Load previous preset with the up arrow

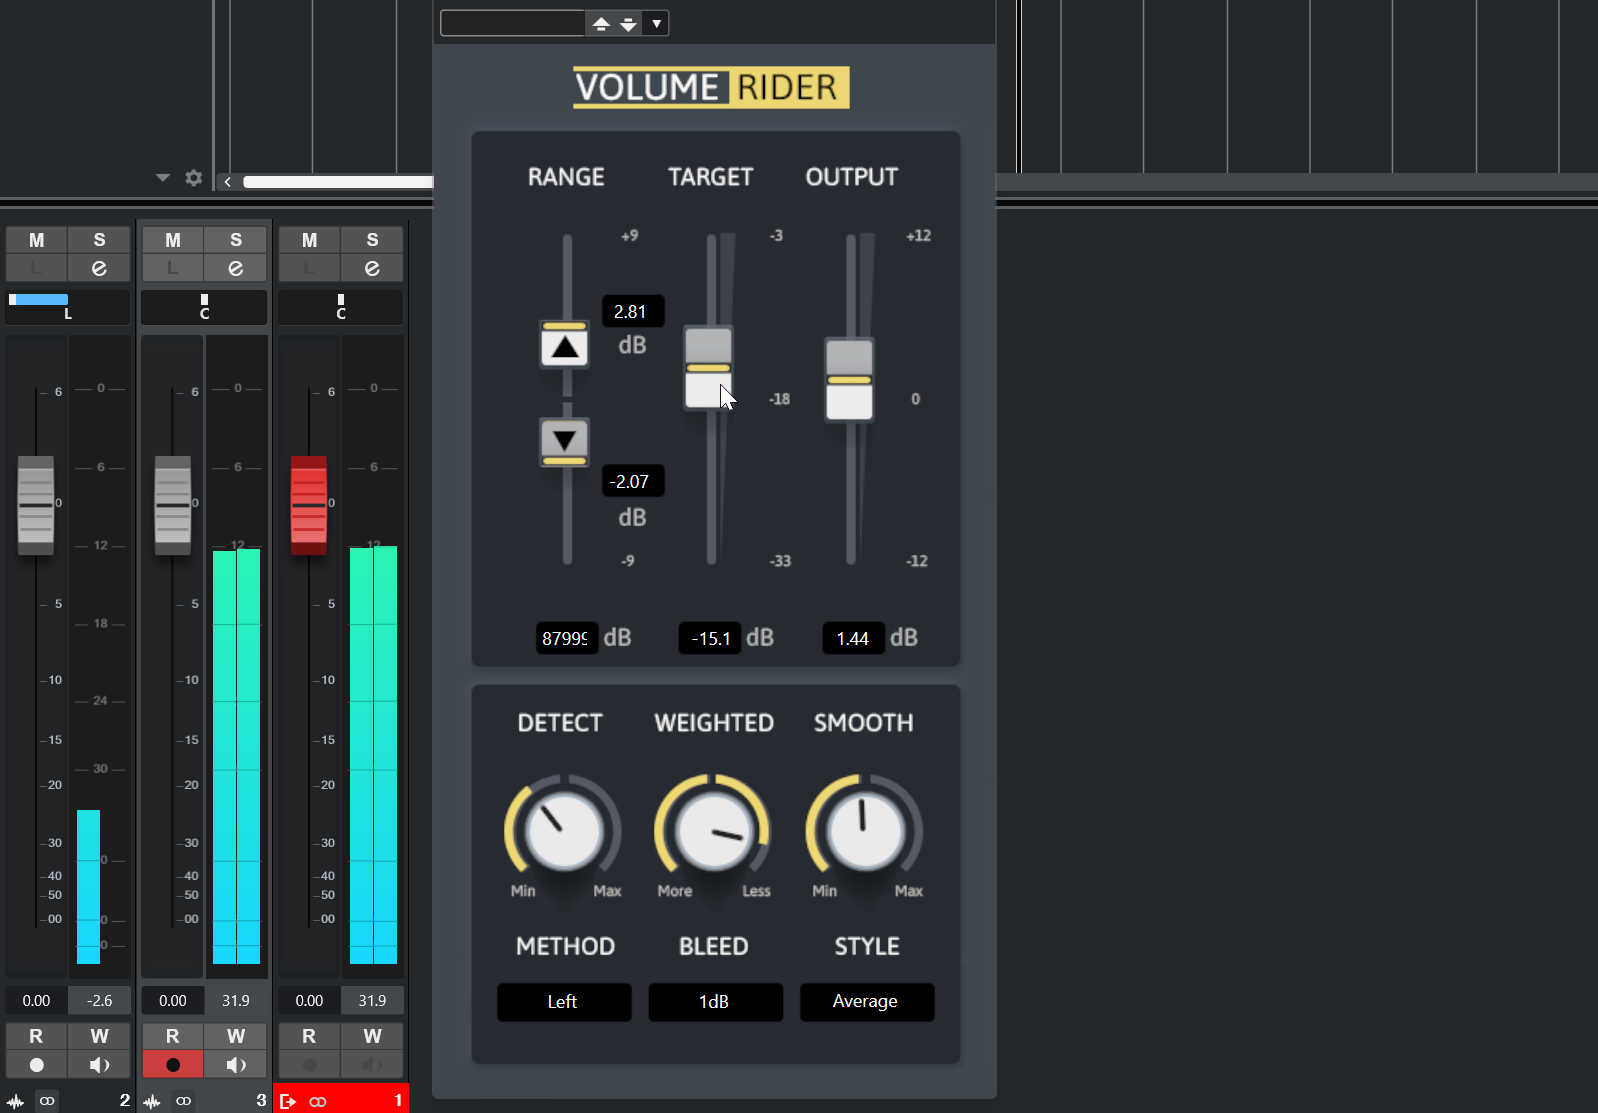pos(601,24)
